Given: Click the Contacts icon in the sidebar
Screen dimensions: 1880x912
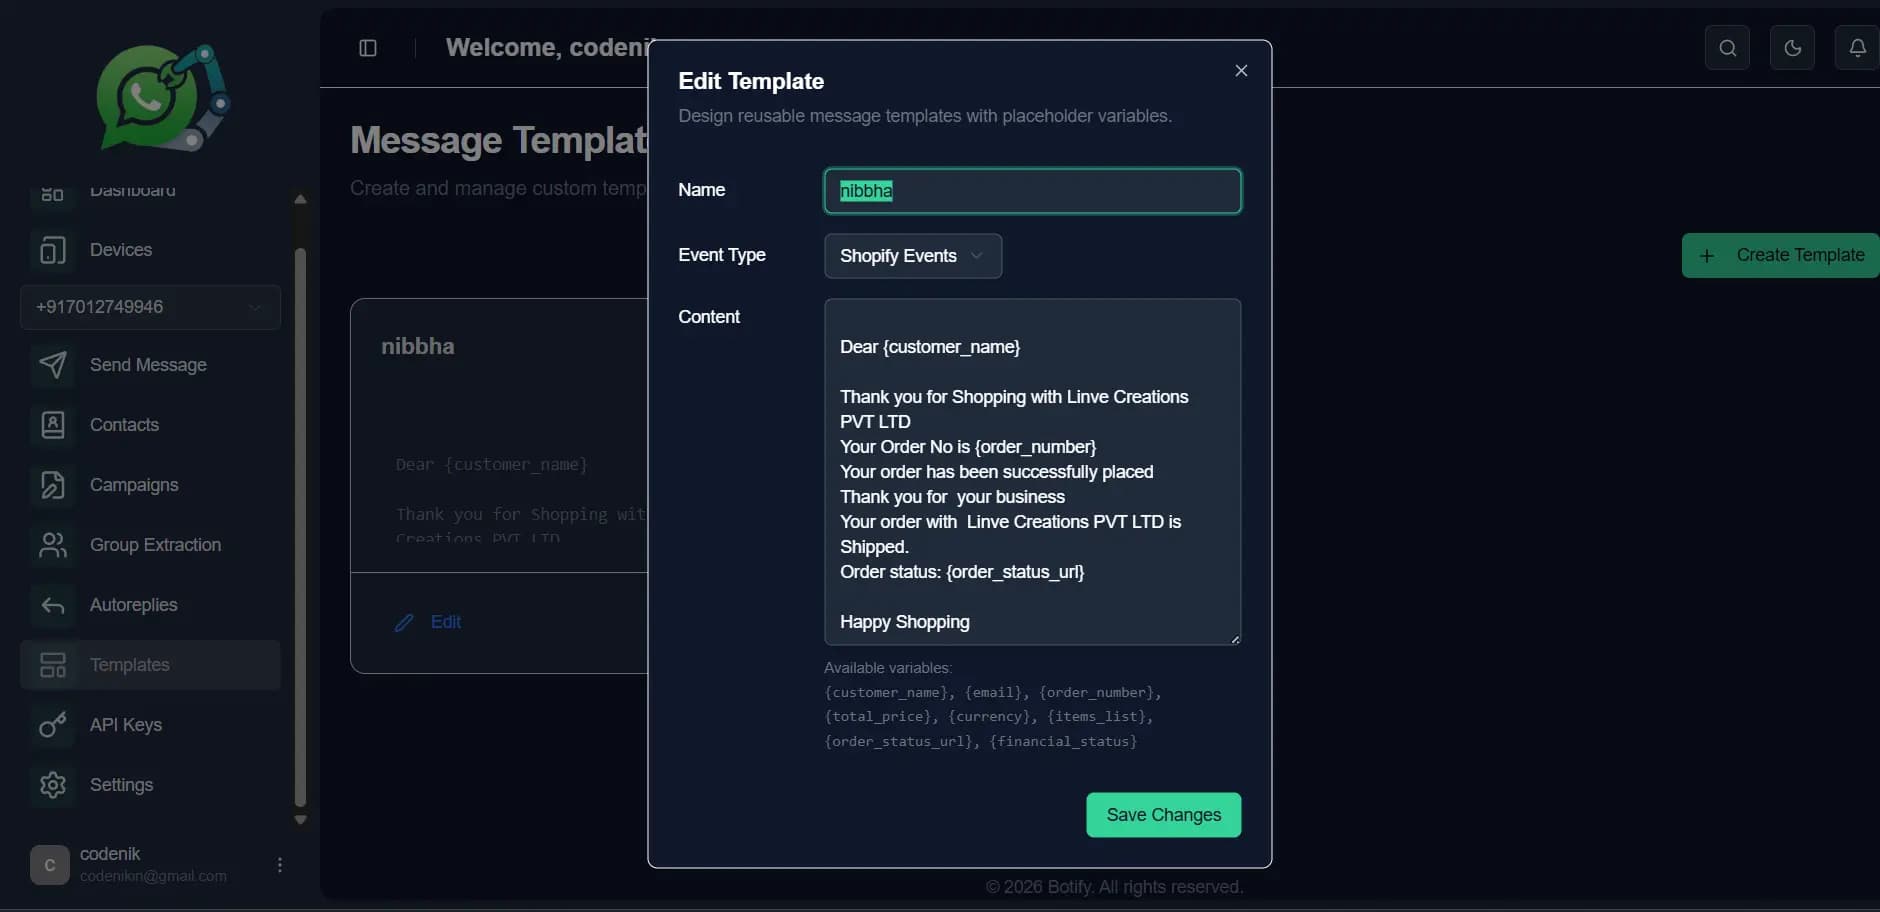Looking at the screenshot, I should [x=53, y=425].
